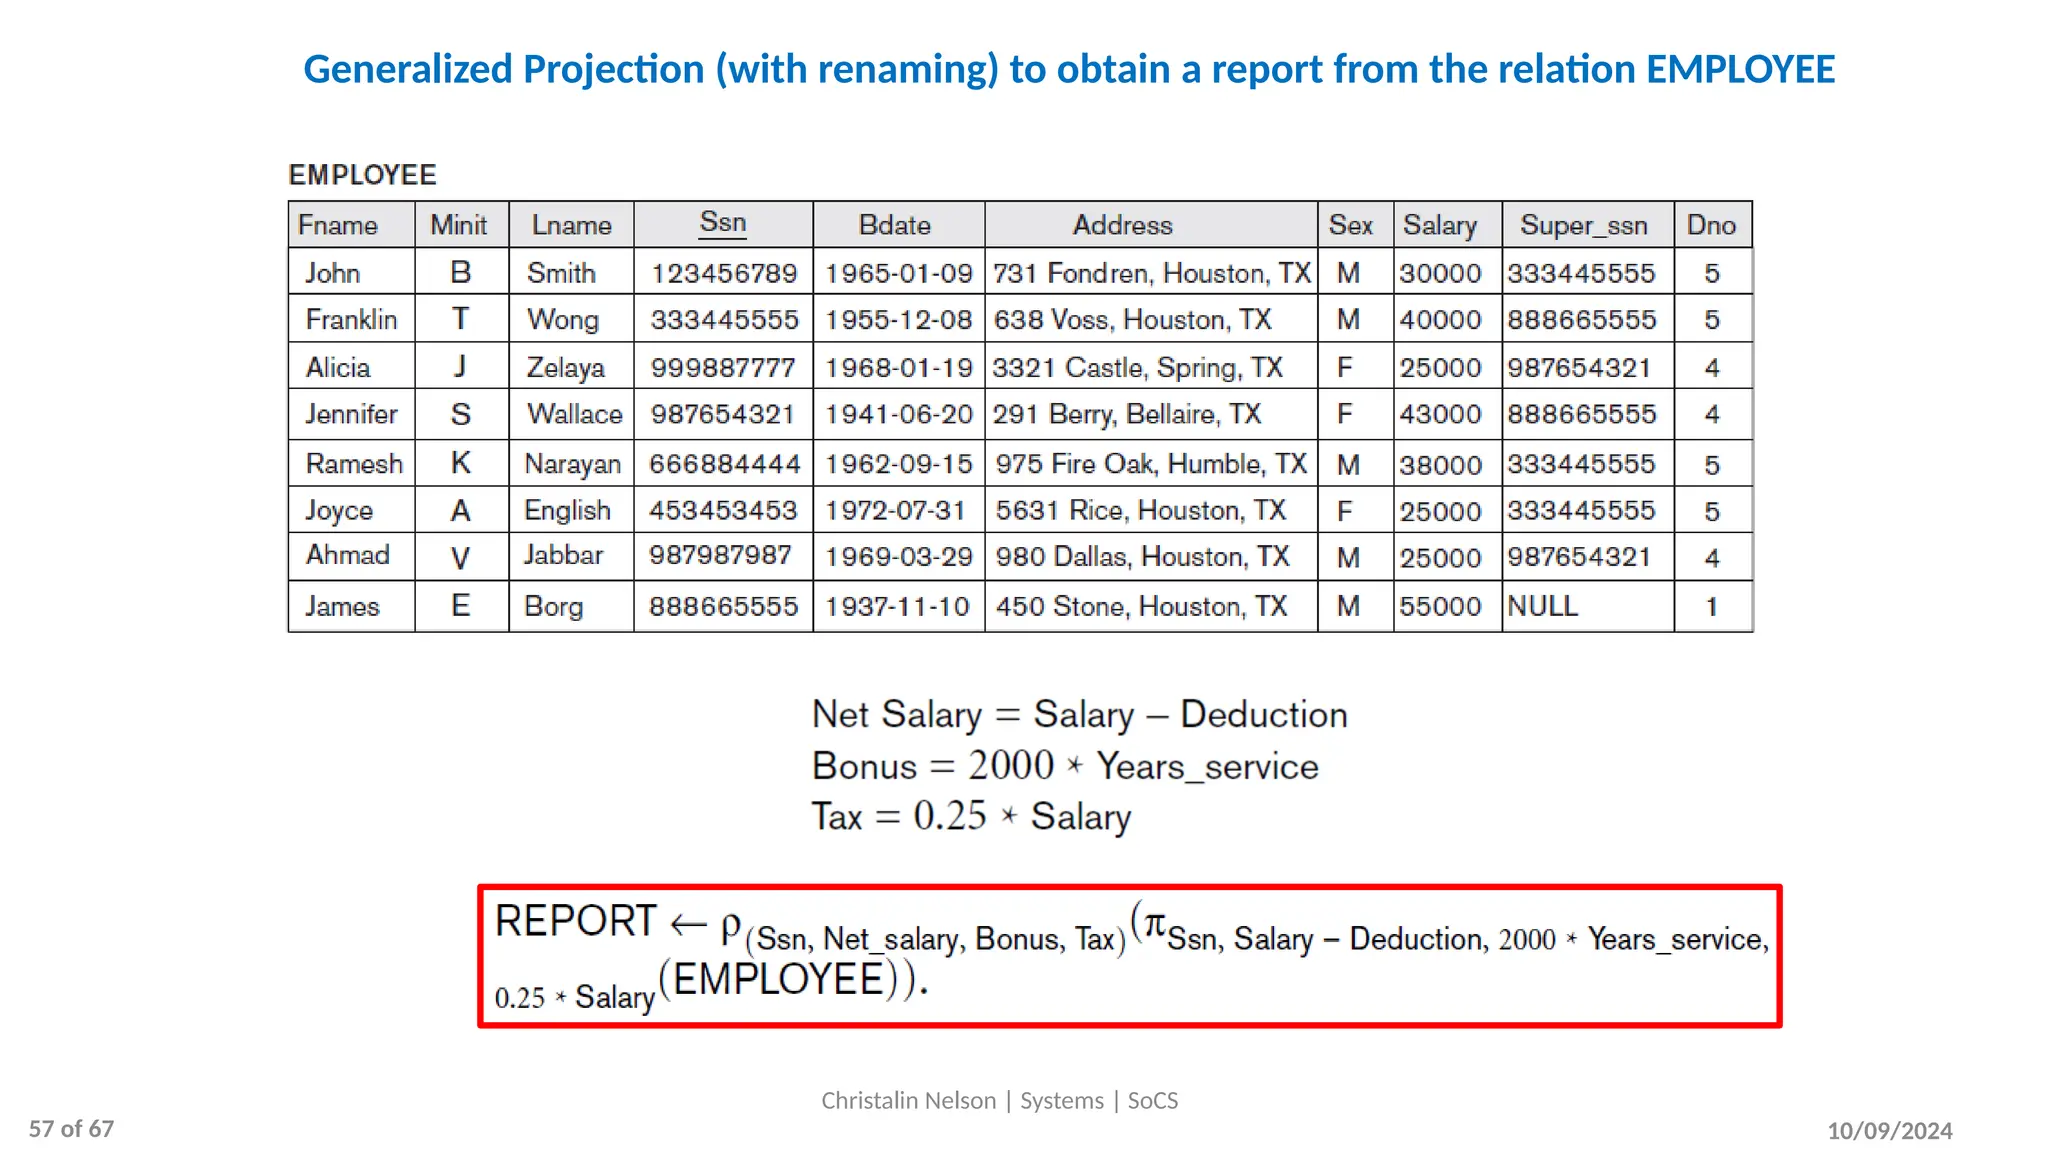2048x1152 pixels.
Task: Click birth date 1969-03-29
Action: (899, 557)
